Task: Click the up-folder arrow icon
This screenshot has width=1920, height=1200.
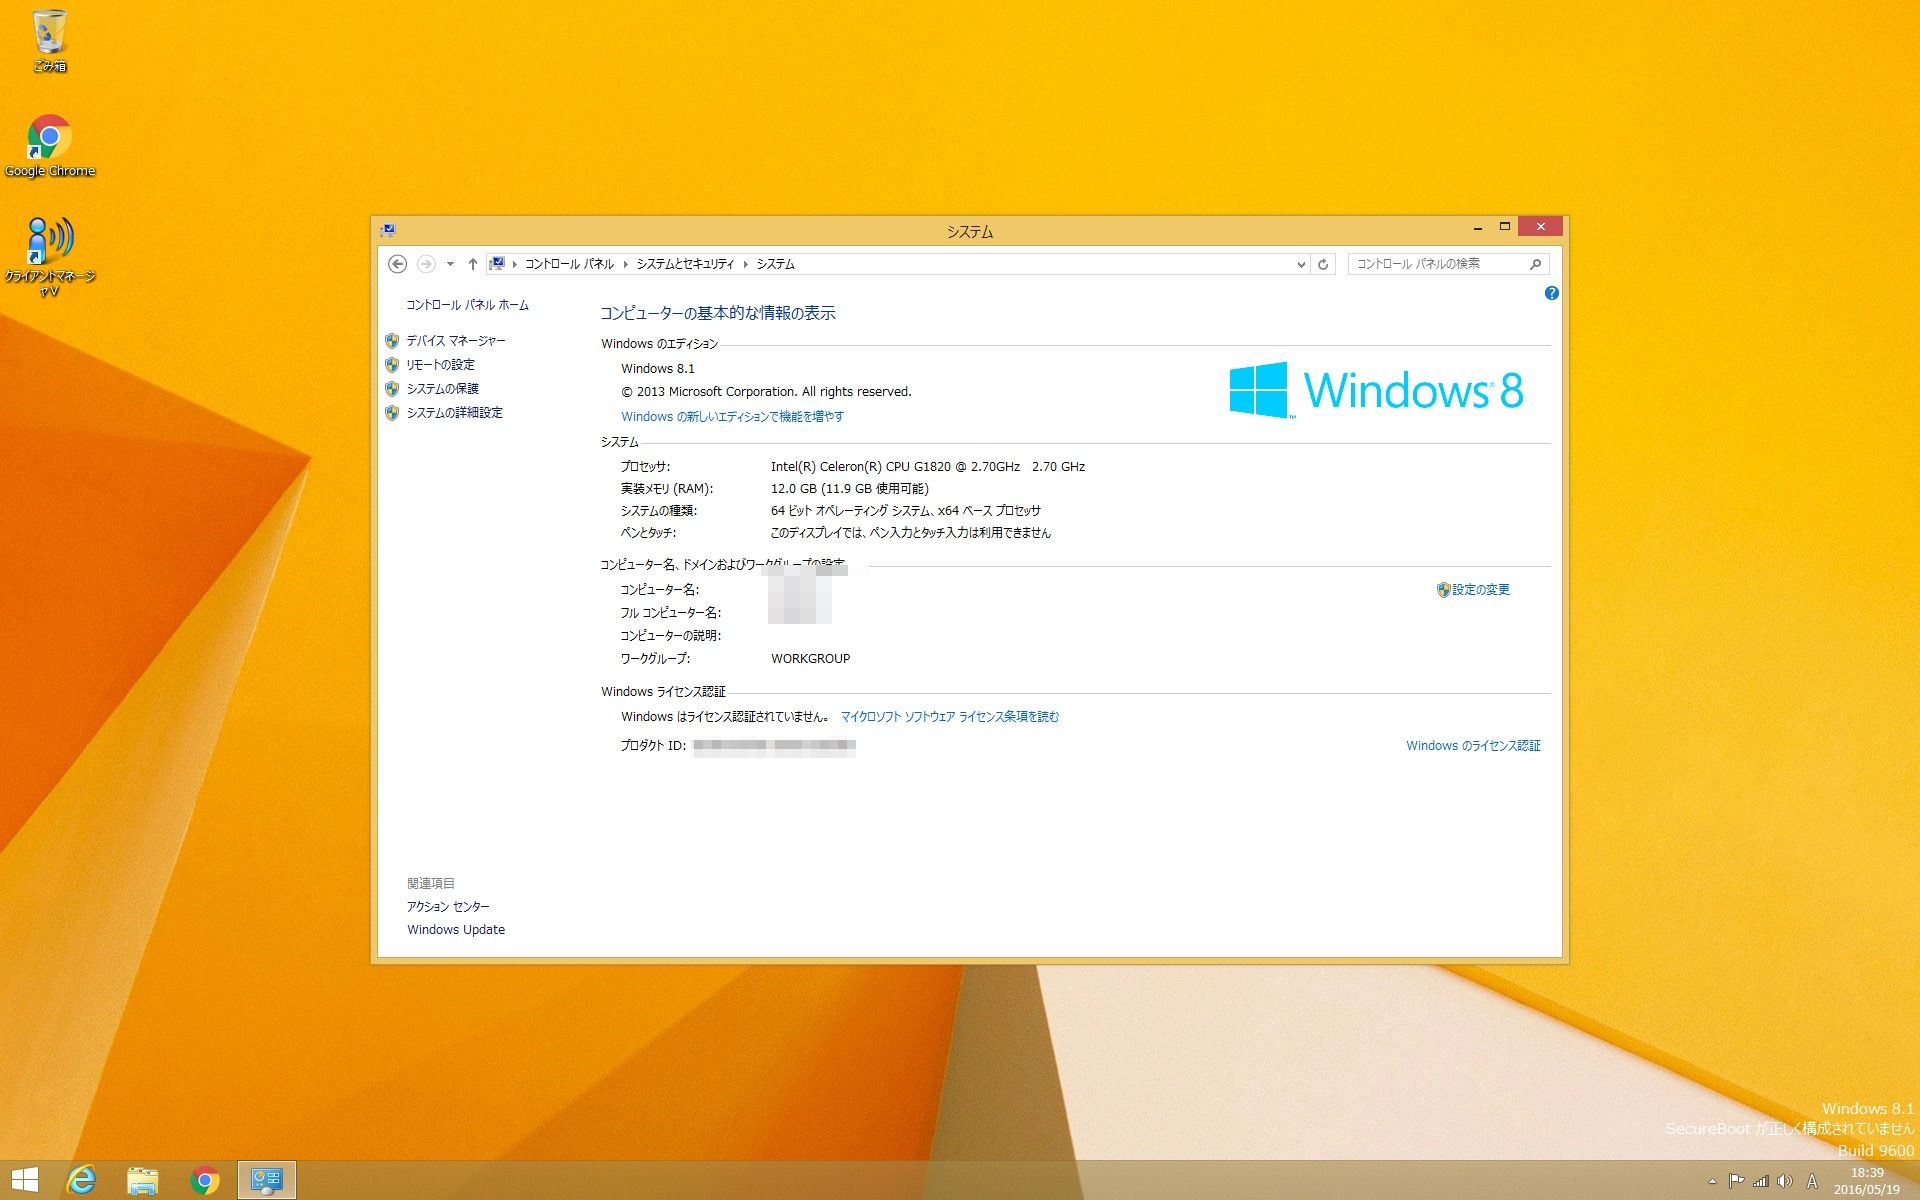Action: pos(473,264)
